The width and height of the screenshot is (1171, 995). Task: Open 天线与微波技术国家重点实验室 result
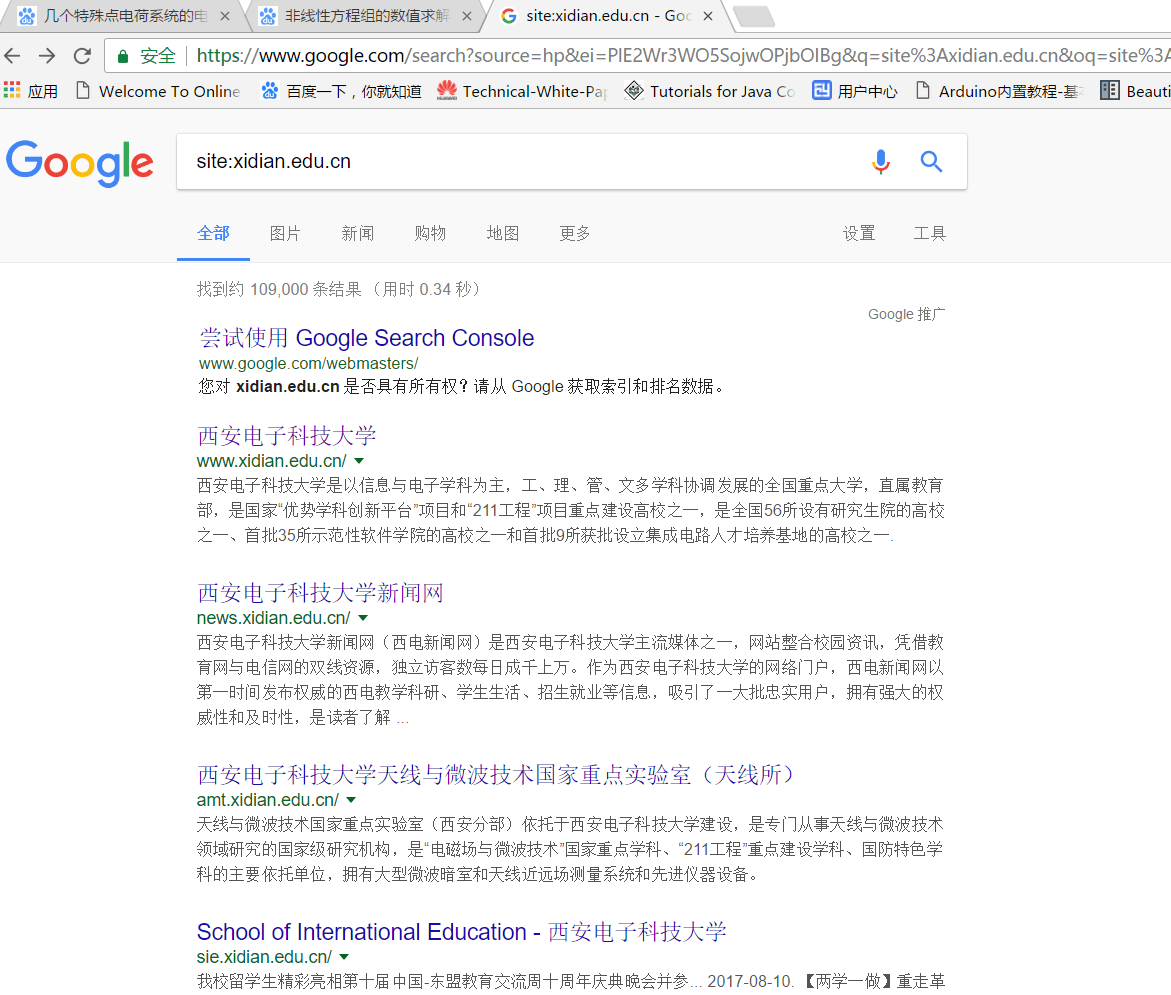[x=496, y=774]
